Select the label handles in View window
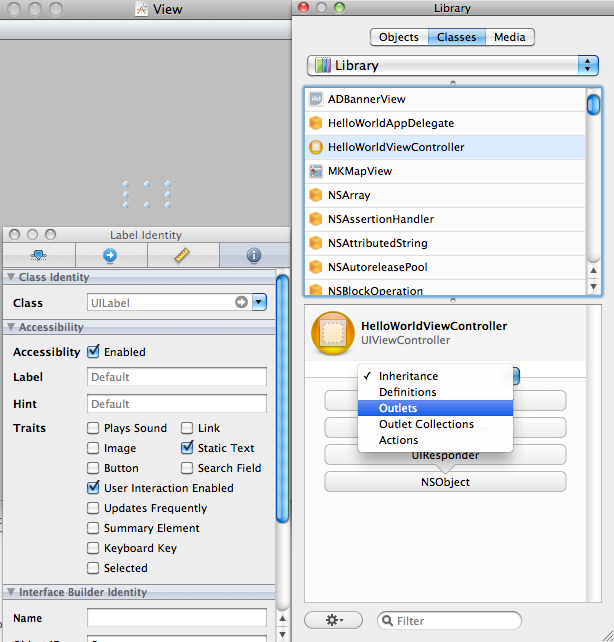The image size is (614, 642). (147, 194)
